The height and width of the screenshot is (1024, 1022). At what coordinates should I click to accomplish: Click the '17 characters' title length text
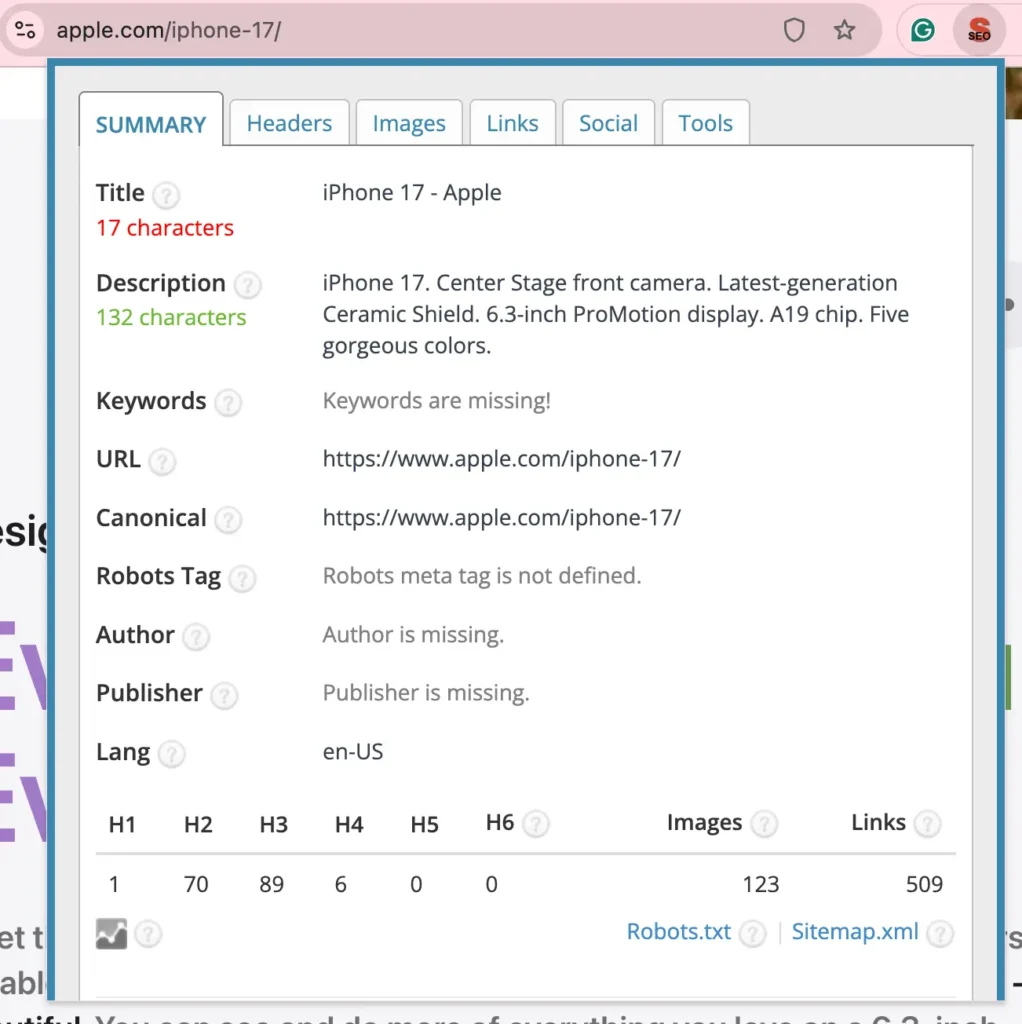165,228
